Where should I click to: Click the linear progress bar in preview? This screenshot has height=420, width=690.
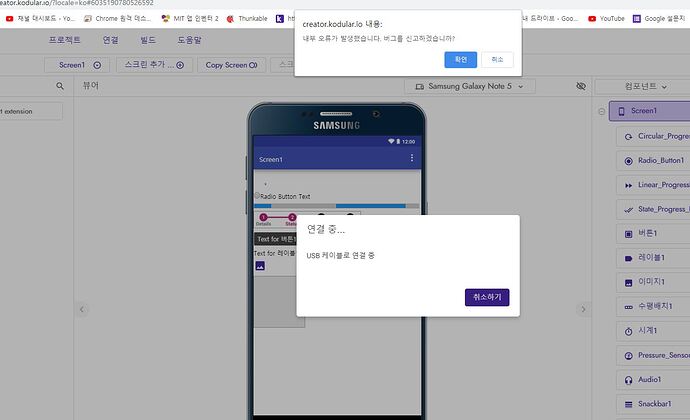click(x=337, y=206)
